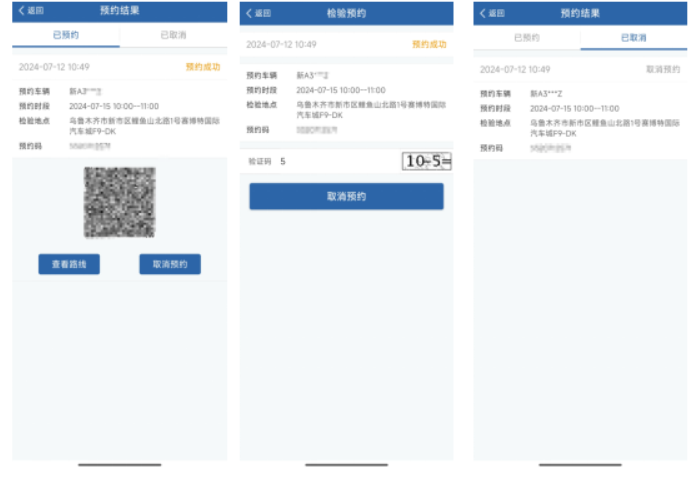Click timestamp 2024-07-12 10:49 on middle screen
Image resolution: width=695 pixels, height=482 pixels.
(x=281, y=44)
